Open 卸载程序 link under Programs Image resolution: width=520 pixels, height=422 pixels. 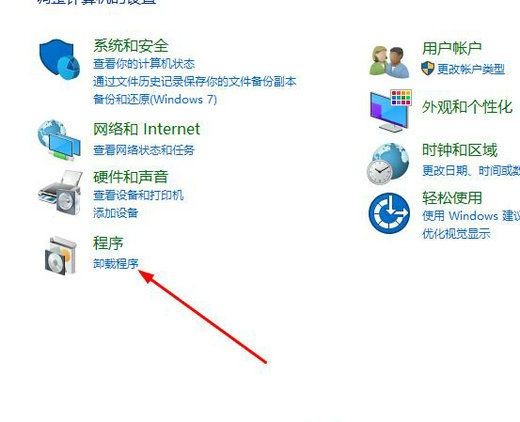pyautogui.click(x=115, y=264)
